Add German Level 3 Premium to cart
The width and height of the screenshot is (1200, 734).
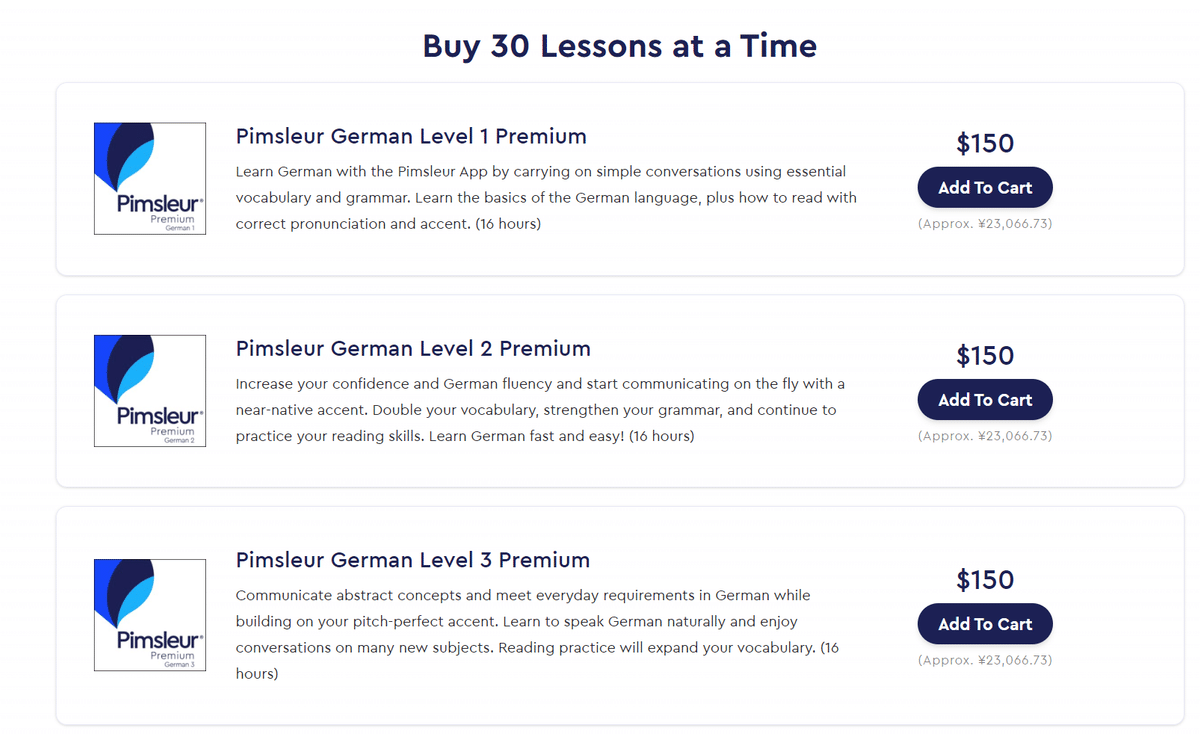coord(985,624)
